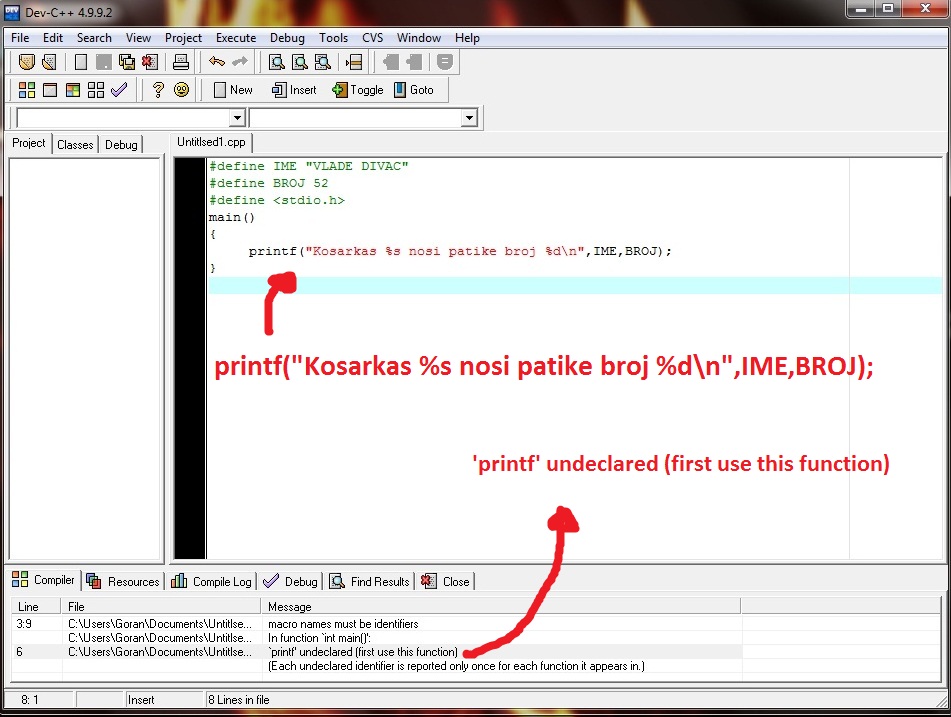Viewport: 951px width, 717px height.
Task: Click the "#define <stdio.h>" code line
Action: click(277, 200)
